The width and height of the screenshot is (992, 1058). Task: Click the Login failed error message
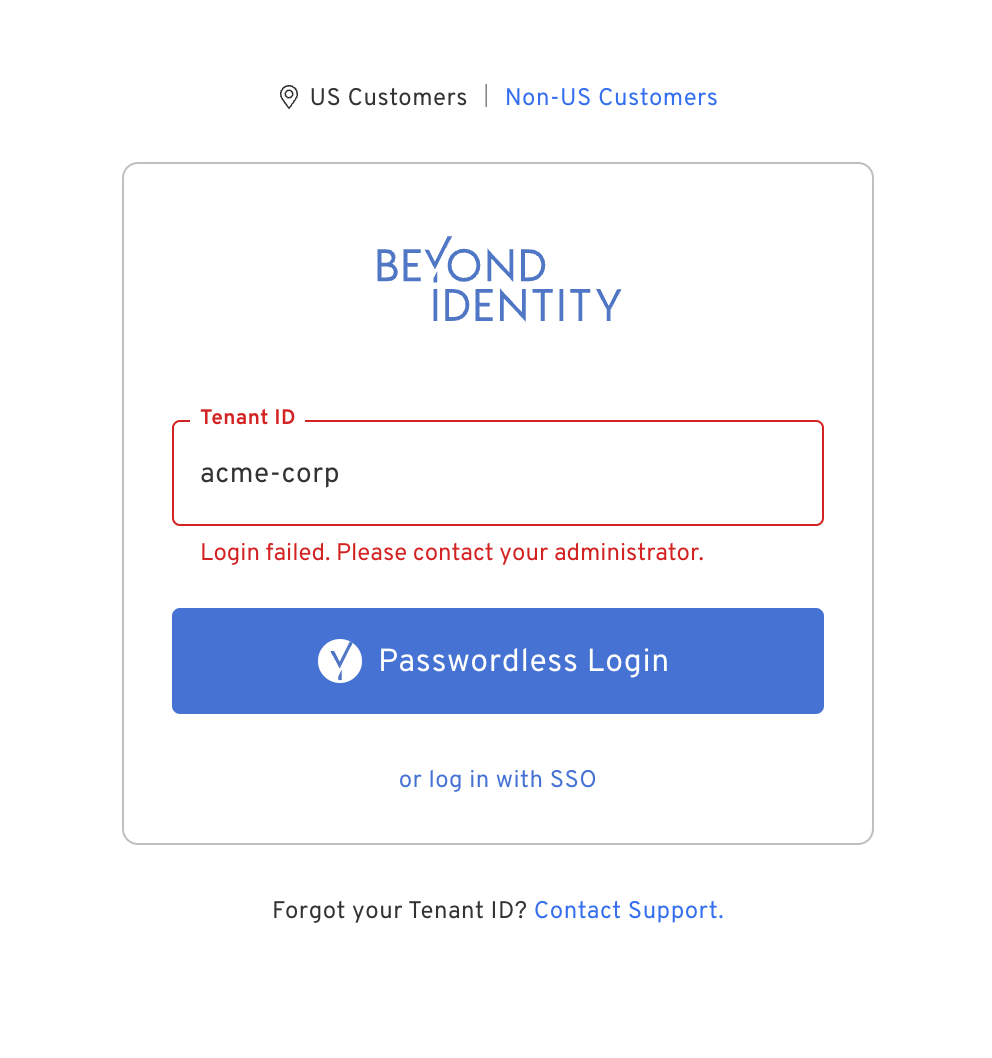point(452,552)
